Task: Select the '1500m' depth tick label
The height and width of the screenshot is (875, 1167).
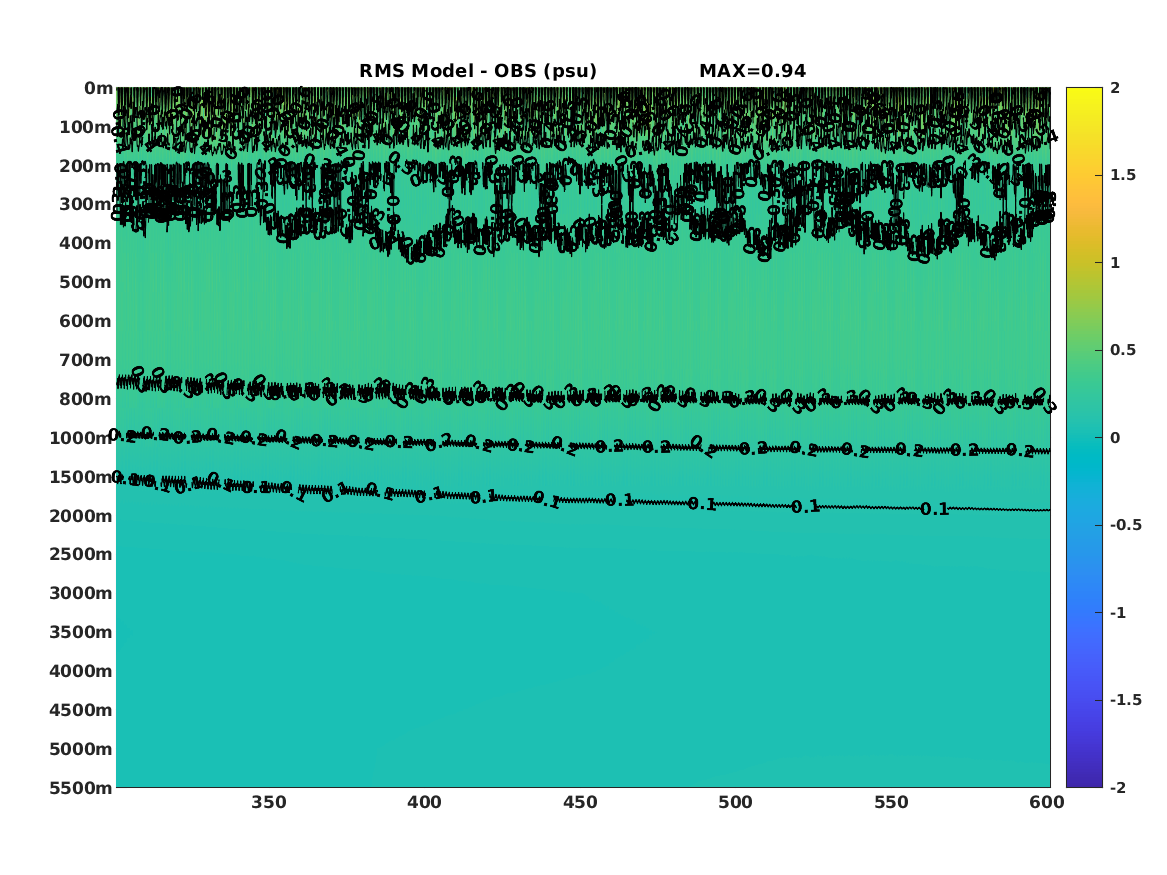Action: point(80,477)
